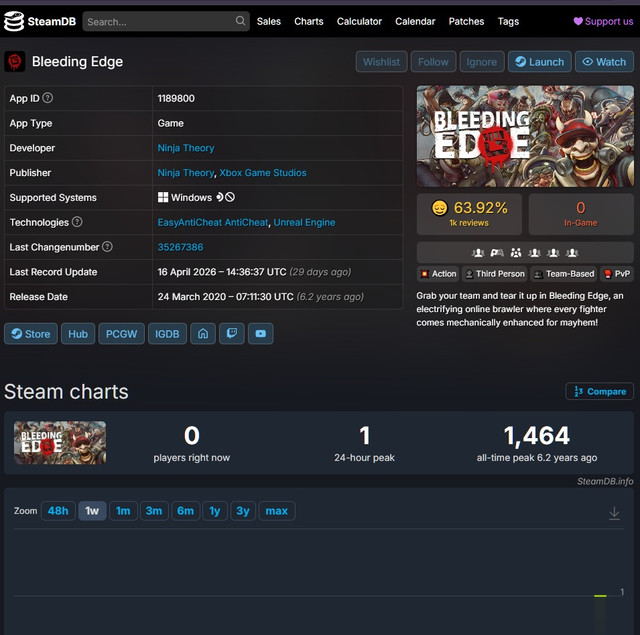This screenshot has height=635, width=640.
Task: Set chart zoom to 48h
Action: coord(58,511)
